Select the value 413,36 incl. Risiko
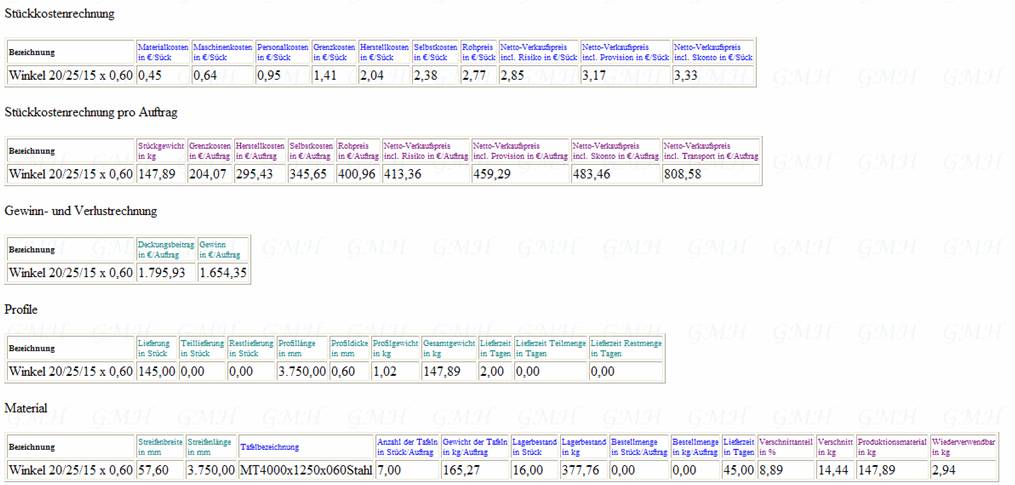1015x485 pixels. coord(401,174)
